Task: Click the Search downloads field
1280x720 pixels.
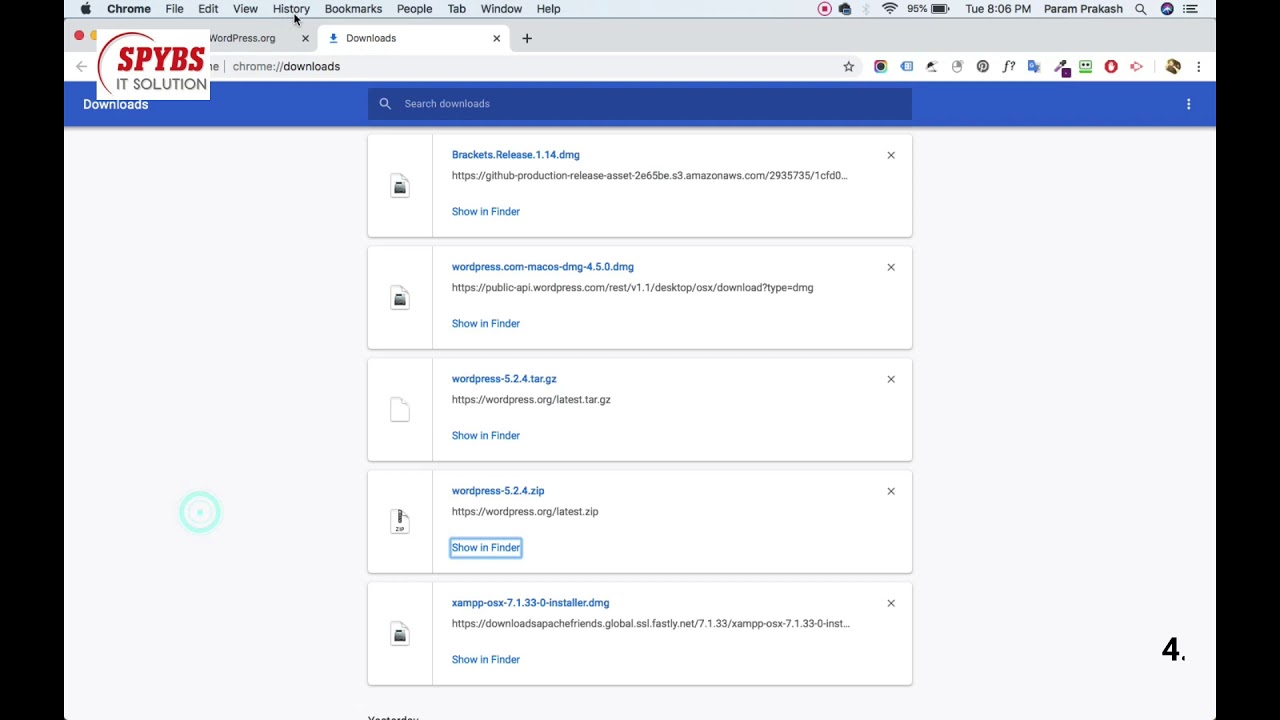Action: [640, 104]
